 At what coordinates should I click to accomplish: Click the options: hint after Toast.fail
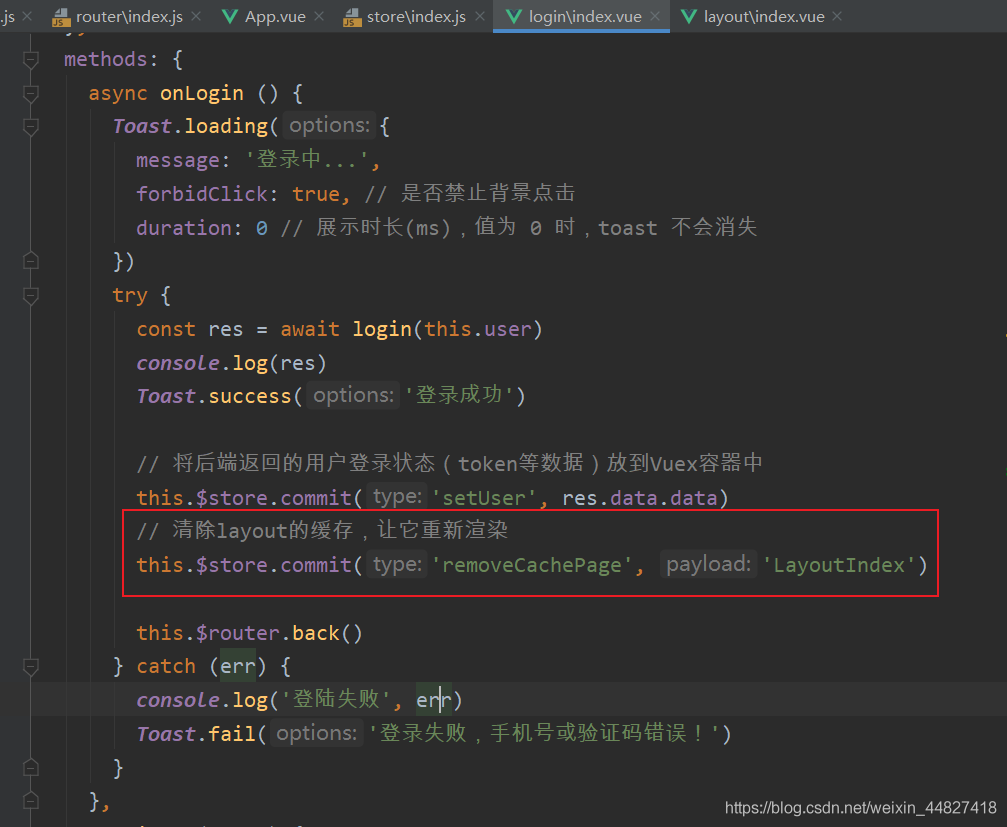[317, 733]
